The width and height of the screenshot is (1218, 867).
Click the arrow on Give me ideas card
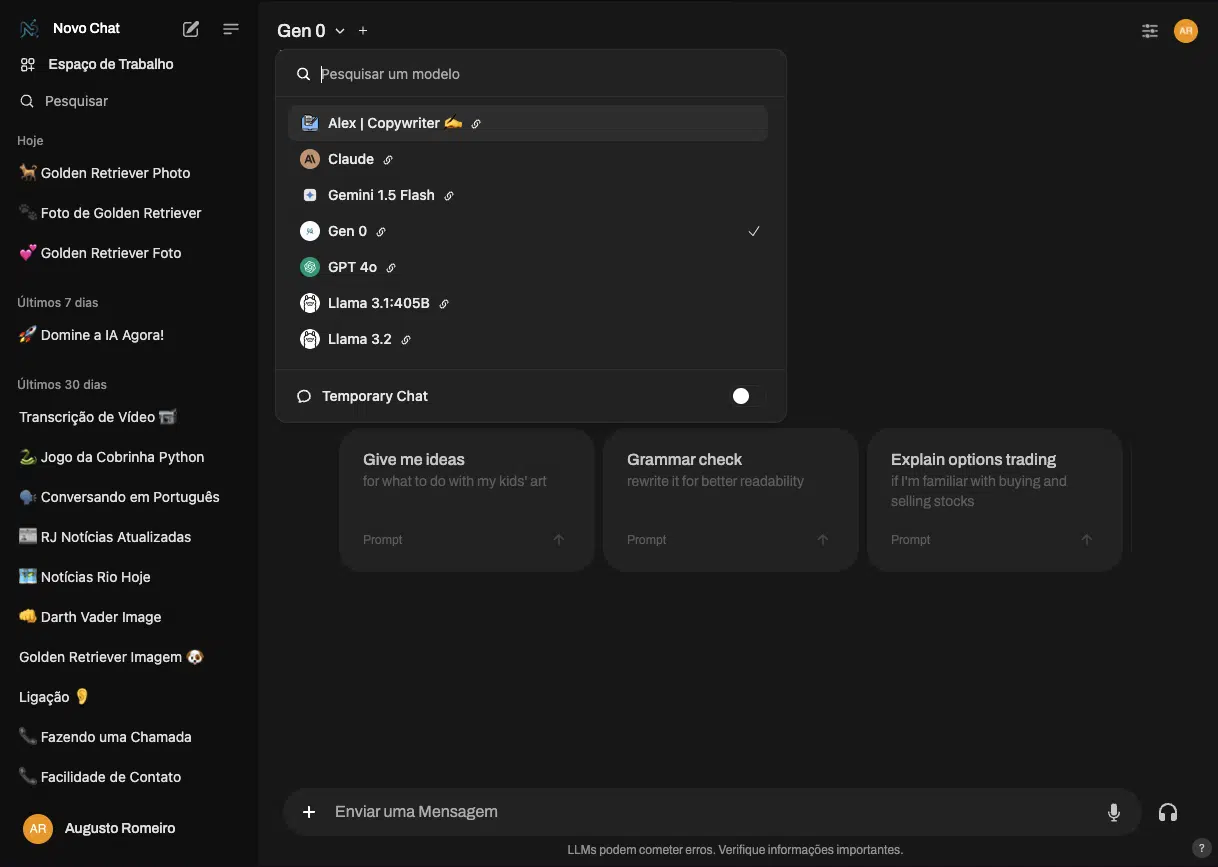[x=559, y=540]
